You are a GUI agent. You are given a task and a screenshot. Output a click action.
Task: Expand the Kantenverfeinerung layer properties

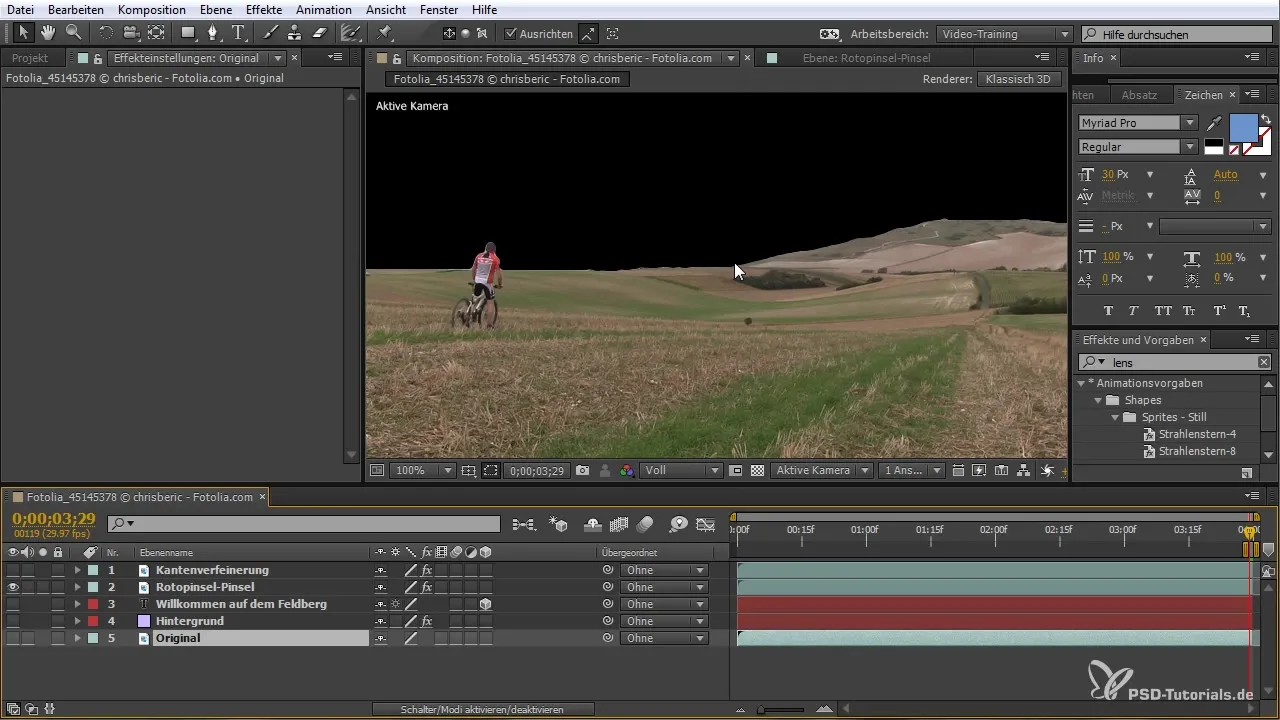[77, 570]
